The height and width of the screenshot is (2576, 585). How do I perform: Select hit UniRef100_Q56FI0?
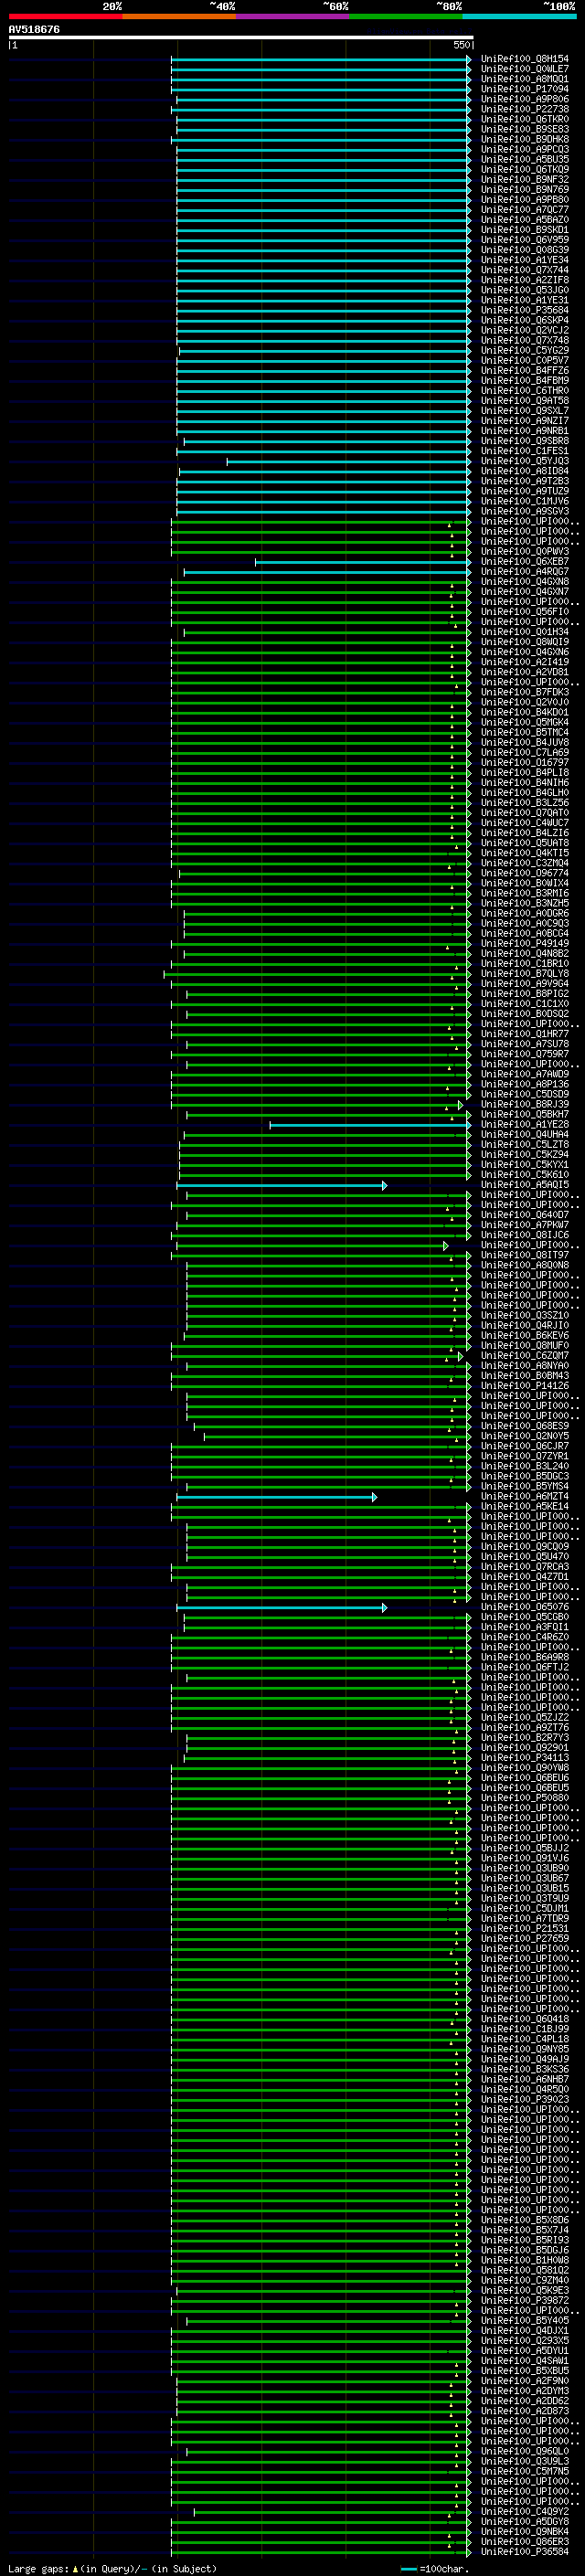[x=525, y=612]
